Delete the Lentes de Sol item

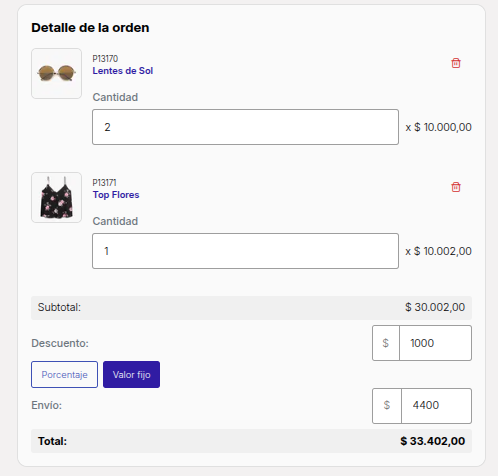pos(456,63)
